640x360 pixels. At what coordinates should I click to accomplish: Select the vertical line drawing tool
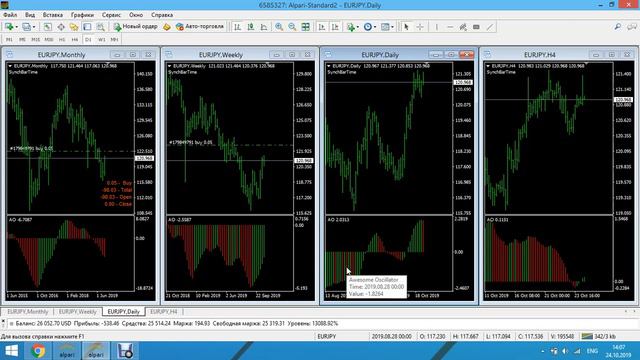click(x=437, y=27)
